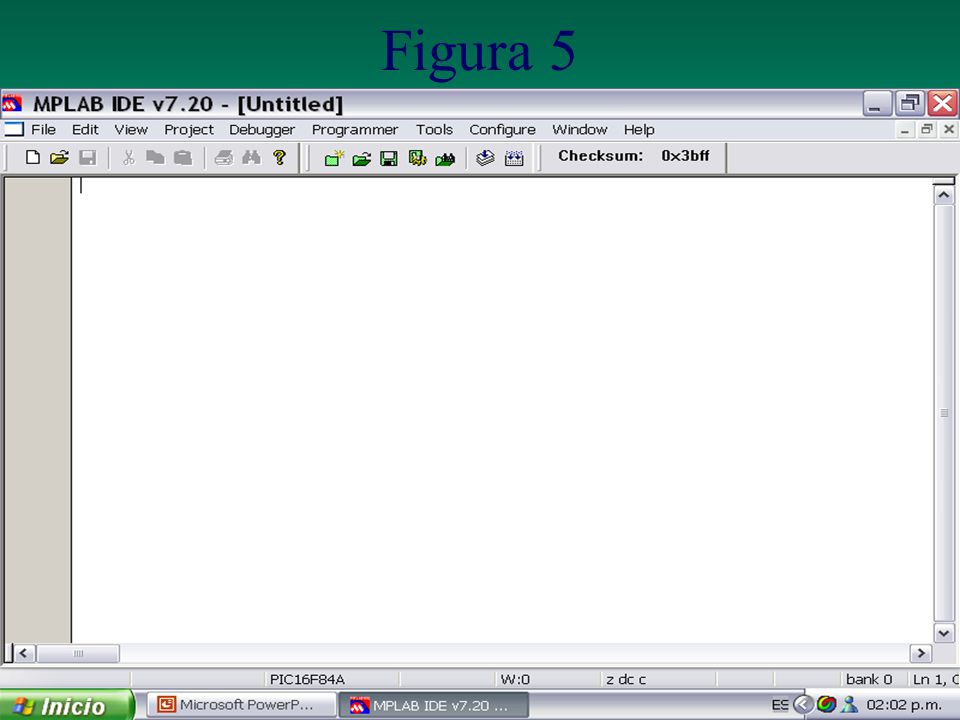
Task: Click the Cut scissors icon
Action: pyautogui.click(x=128, y=158)
